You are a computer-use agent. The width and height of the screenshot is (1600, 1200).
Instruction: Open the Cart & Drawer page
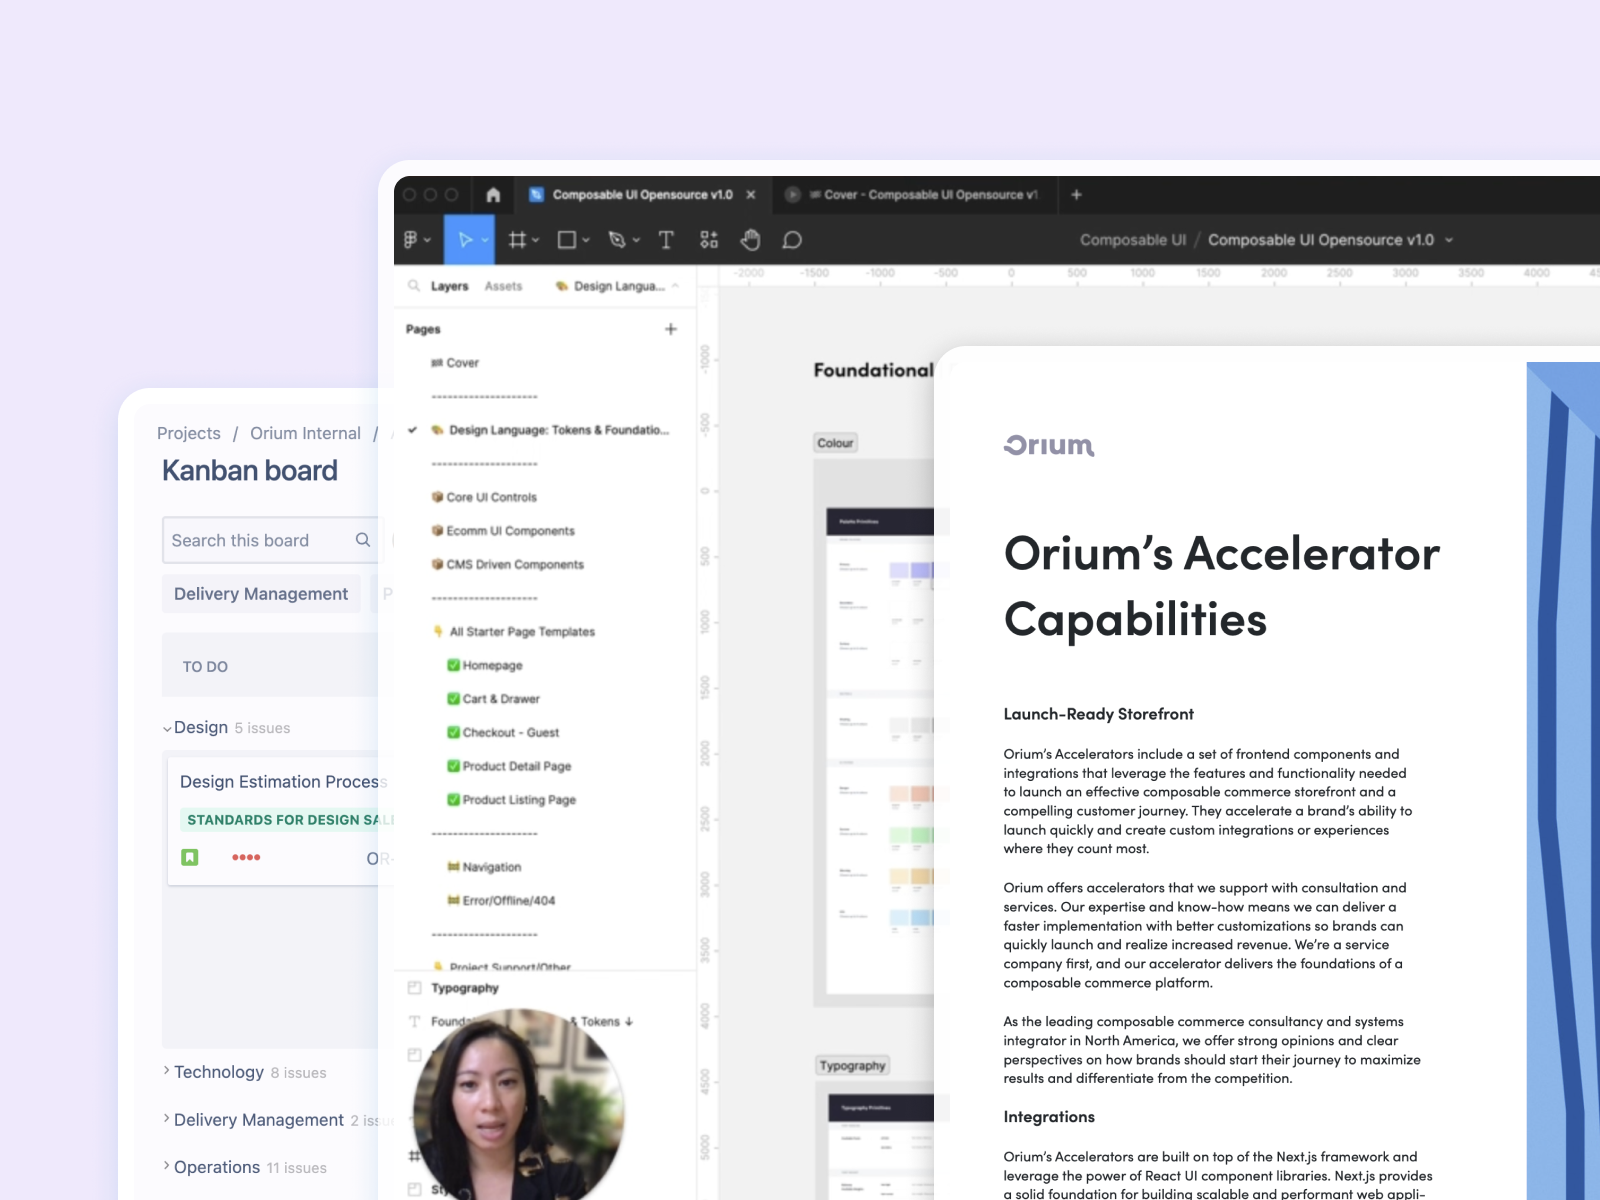493,699
